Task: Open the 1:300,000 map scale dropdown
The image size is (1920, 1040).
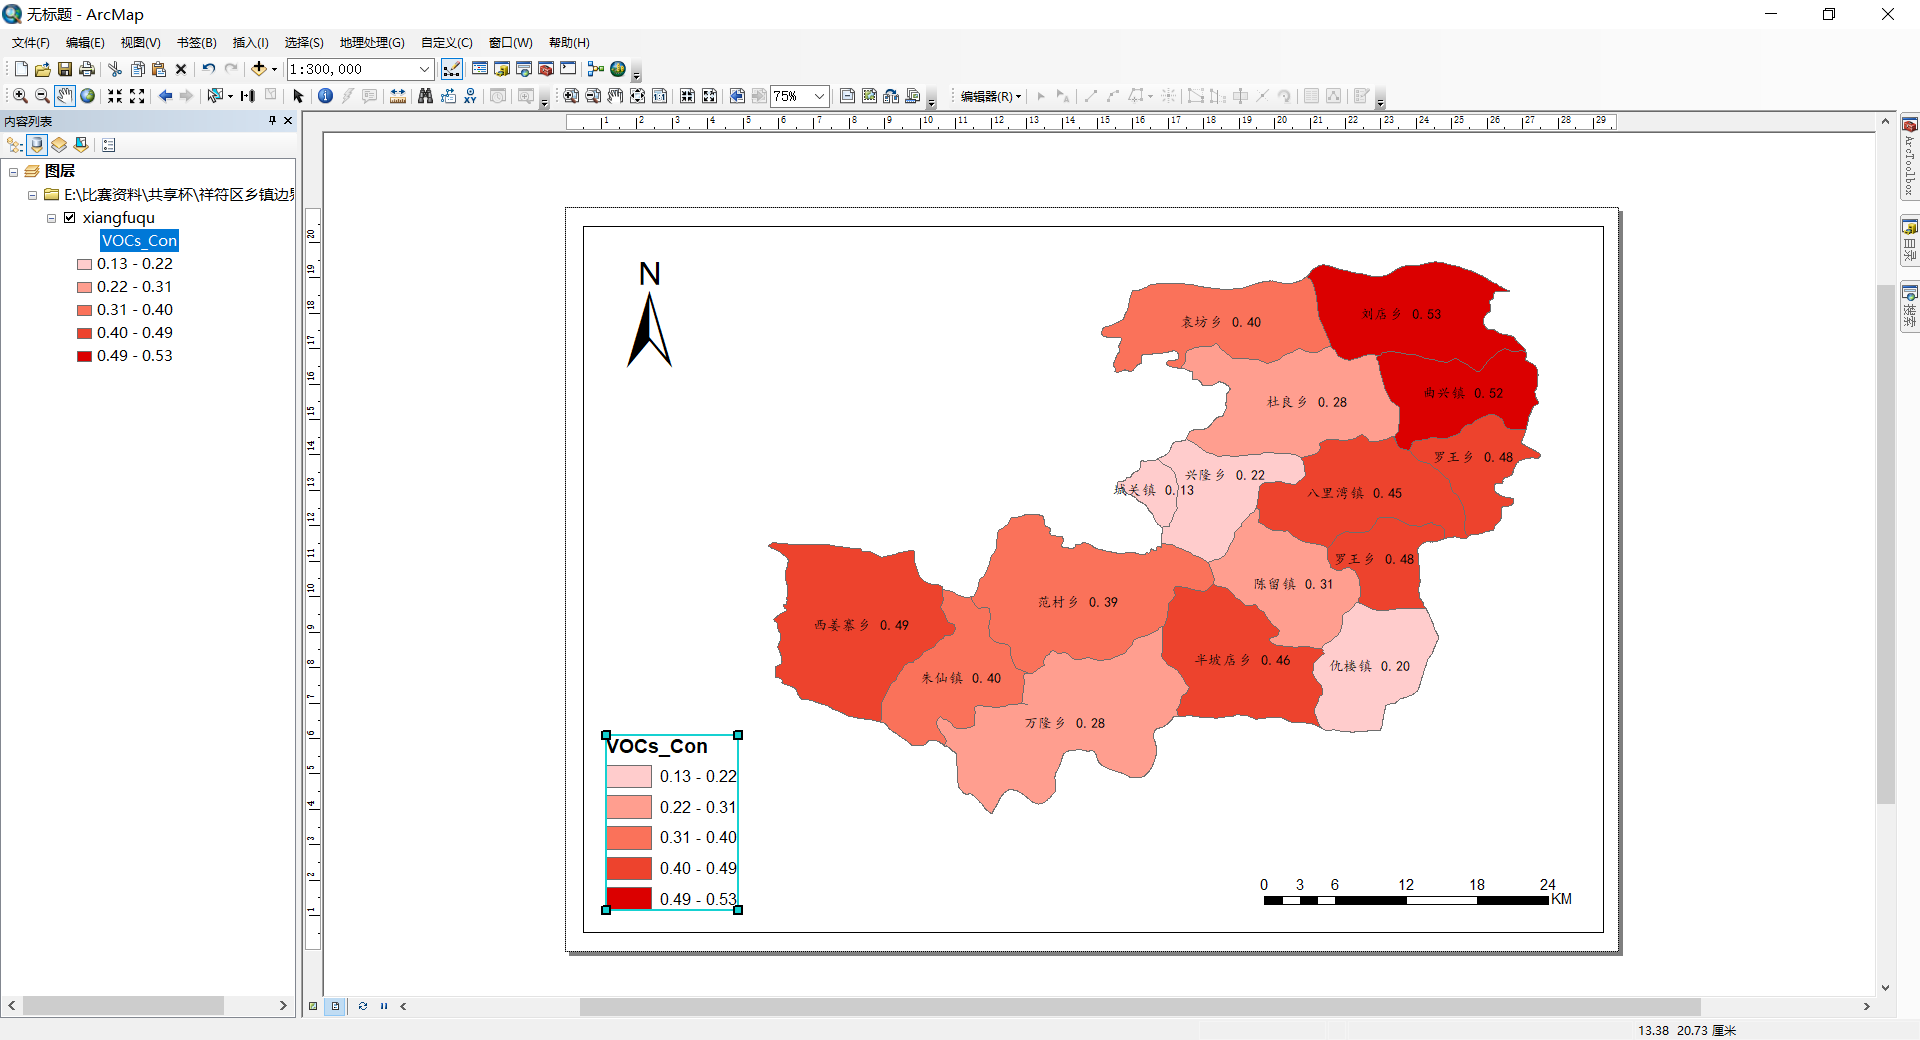Action: tap(426, 69)
